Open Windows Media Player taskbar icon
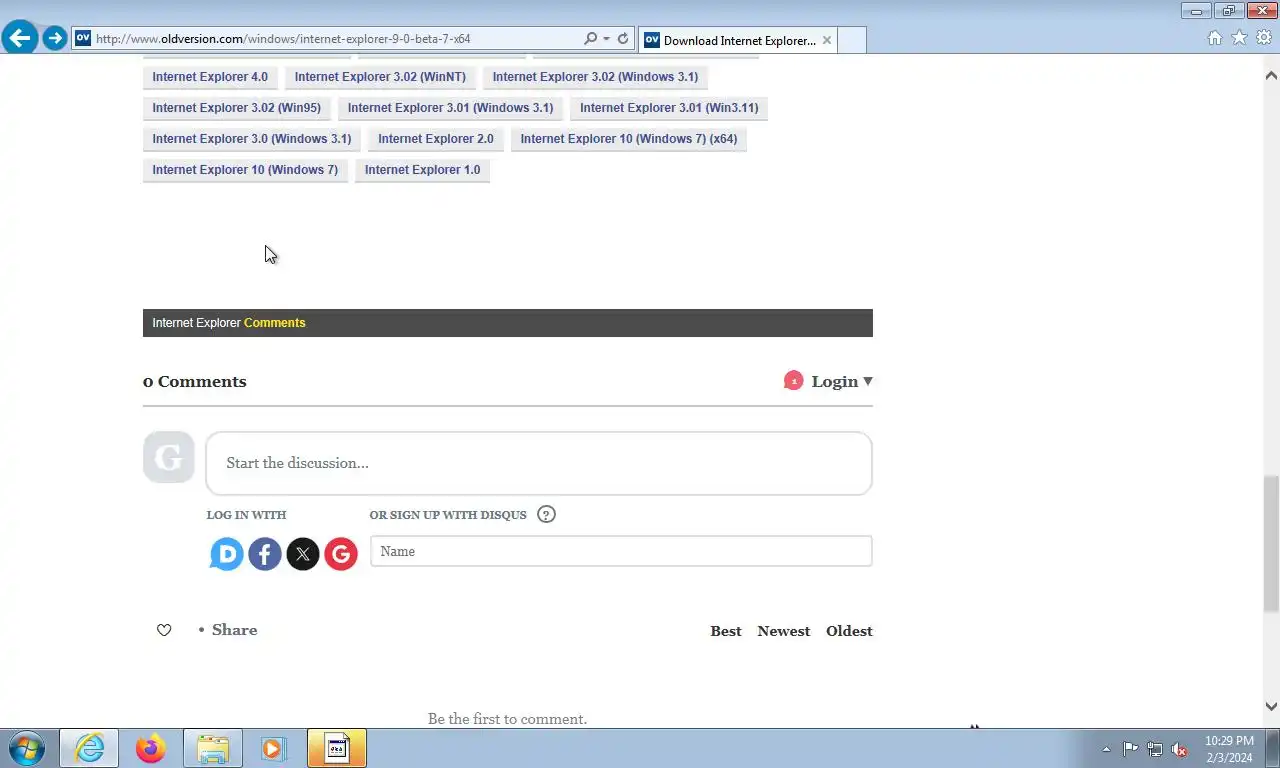Screen dimensions: 1280x768 coord(274,748)
